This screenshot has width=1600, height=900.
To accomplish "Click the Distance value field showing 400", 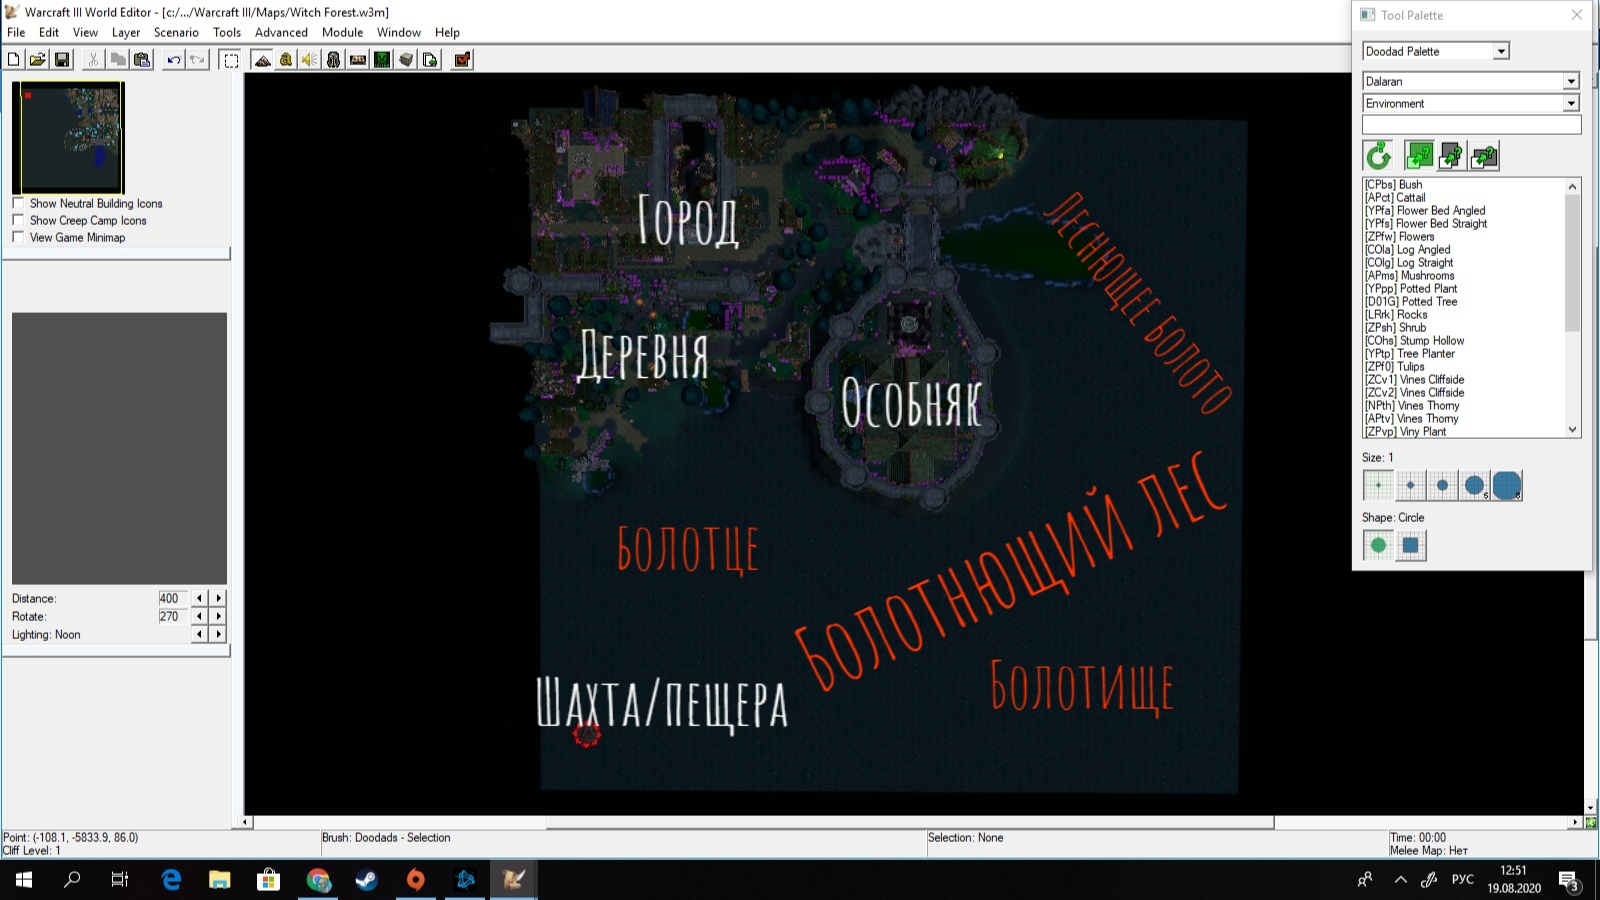I will [x=172, y=598].
